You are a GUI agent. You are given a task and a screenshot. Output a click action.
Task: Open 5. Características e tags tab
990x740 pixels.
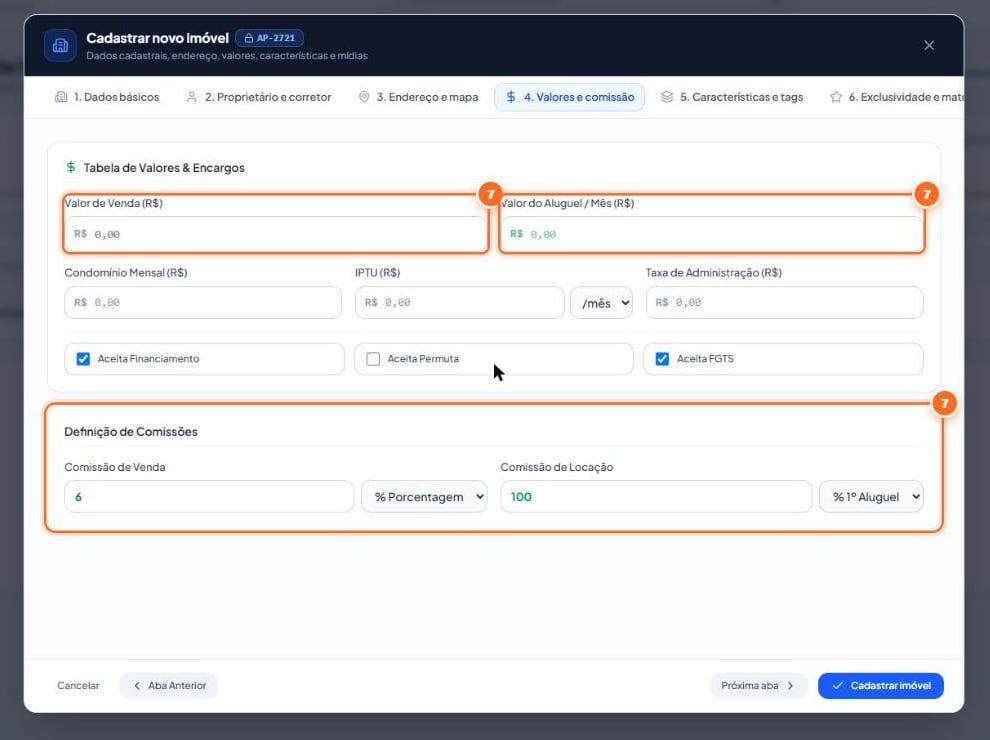pyautogui.click(x=732, y=97)
